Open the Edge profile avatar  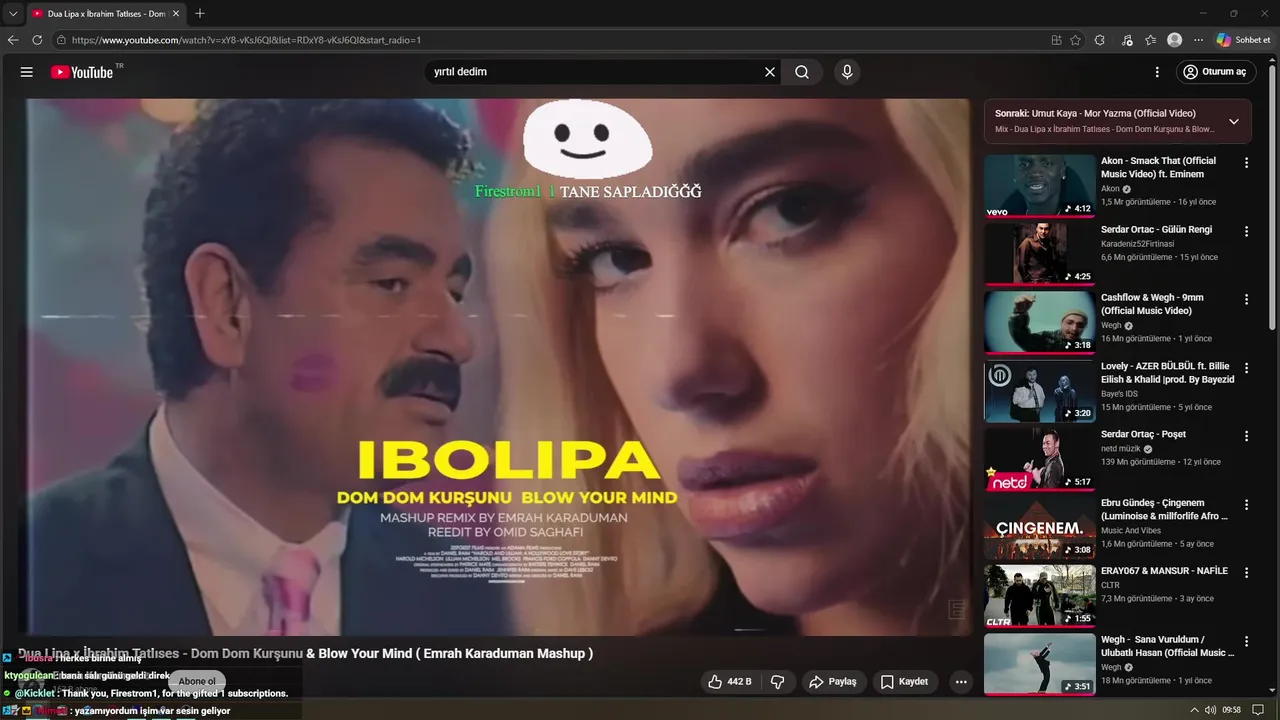click(x=1175, y=40)
